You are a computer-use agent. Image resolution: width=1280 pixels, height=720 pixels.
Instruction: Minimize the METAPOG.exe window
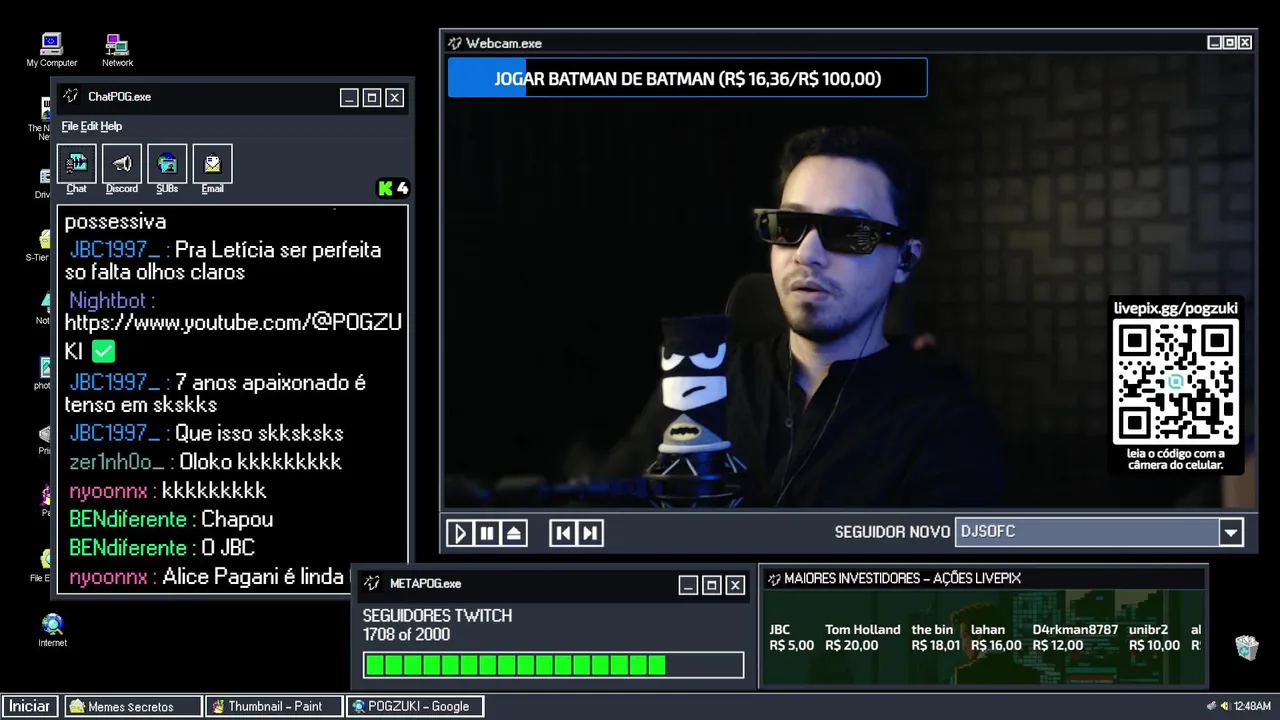click(687, 585)
